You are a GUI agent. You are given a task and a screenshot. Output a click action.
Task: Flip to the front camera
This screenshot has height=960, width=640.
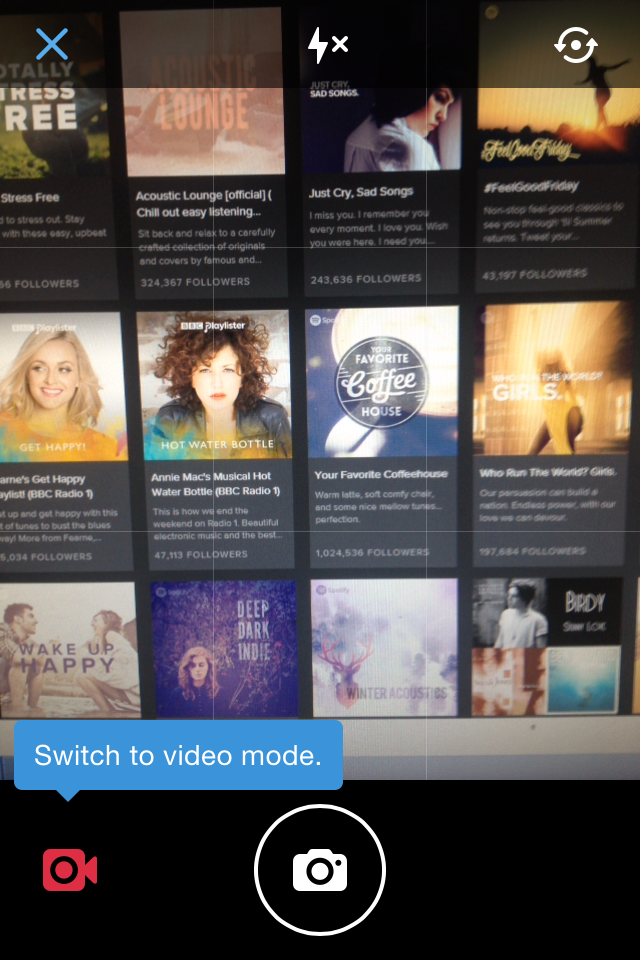coord(576,45)
